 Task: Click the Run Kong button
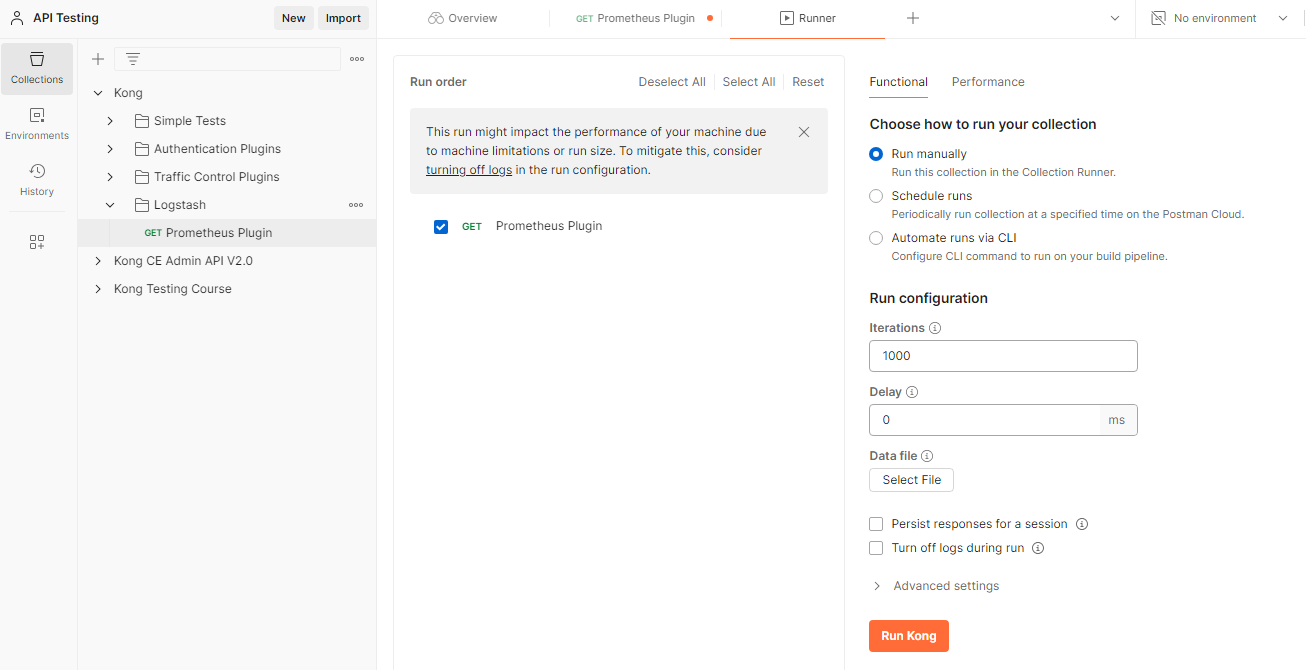pyautogui.click(x=908, y=636)
